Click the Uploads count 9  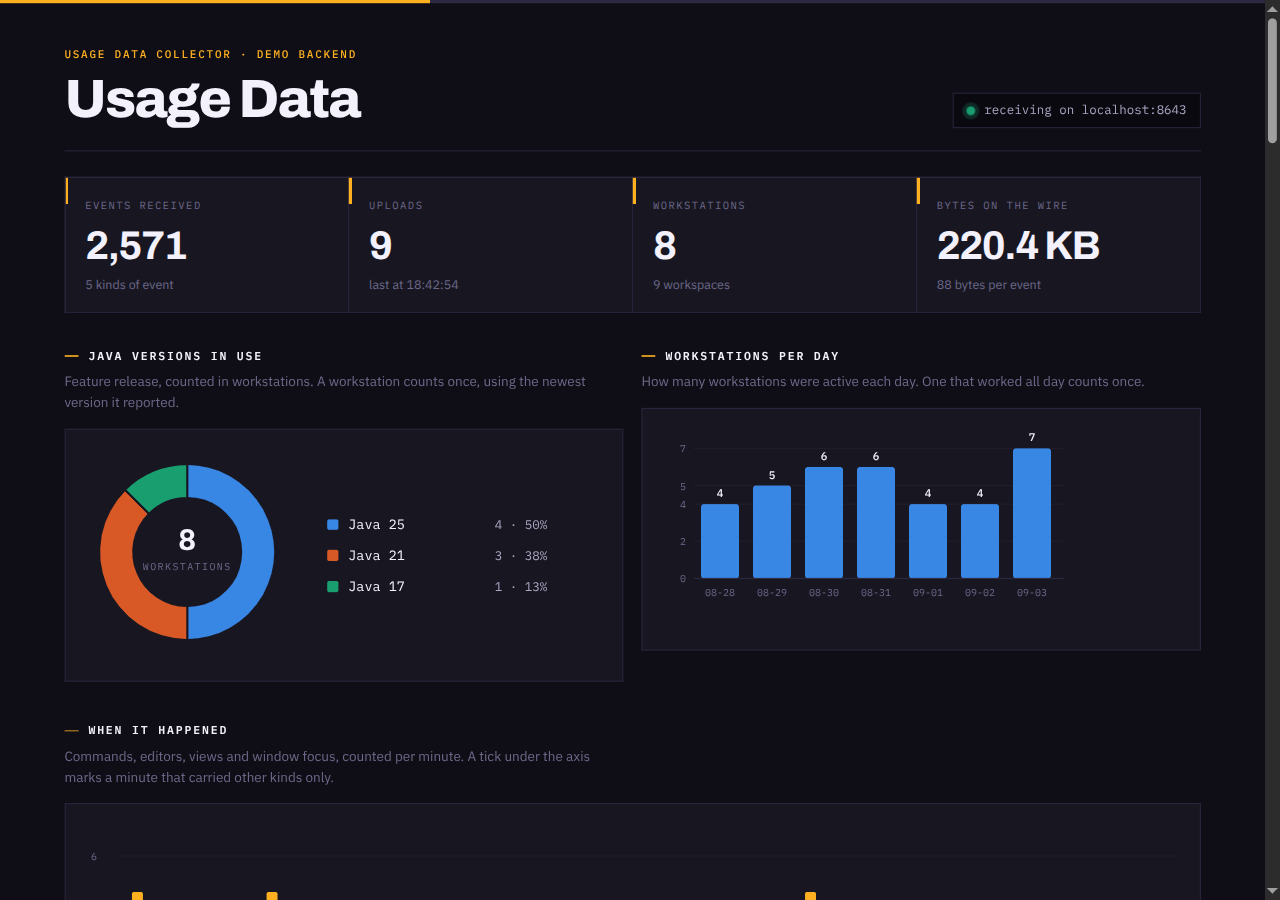coord(380,246)
